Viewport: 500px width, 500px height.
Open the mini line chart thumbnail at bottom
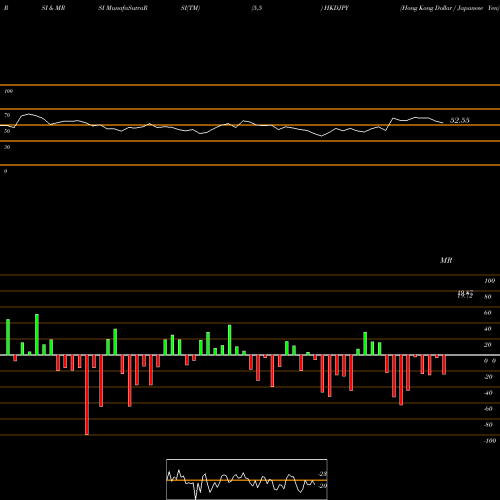(247, 479)
